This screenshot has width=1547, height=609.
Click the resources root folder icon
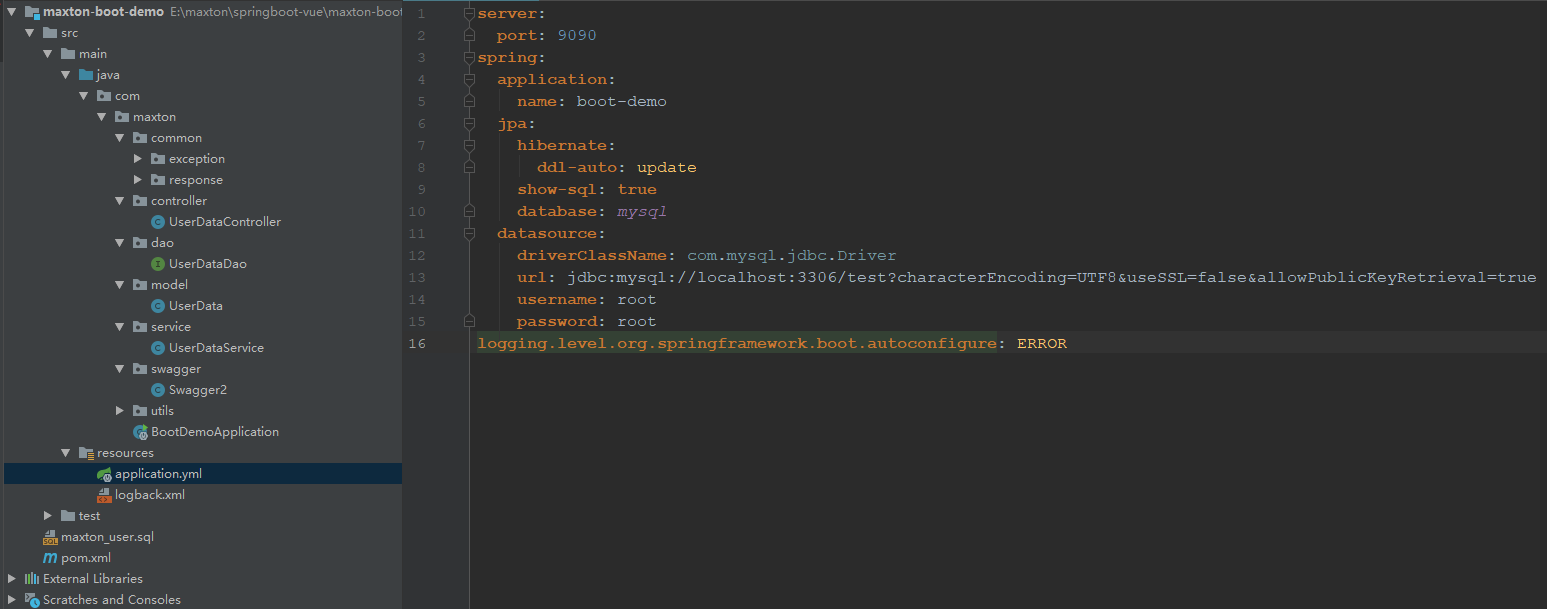point(85,453)
